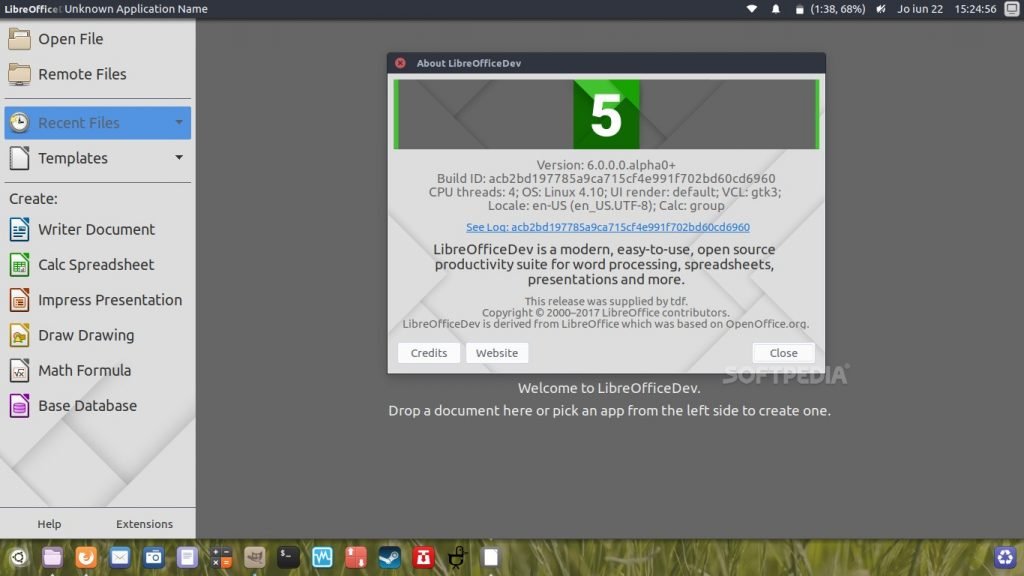Click the black bird dock icon
1024x576 pixels.
coord(457,557)
